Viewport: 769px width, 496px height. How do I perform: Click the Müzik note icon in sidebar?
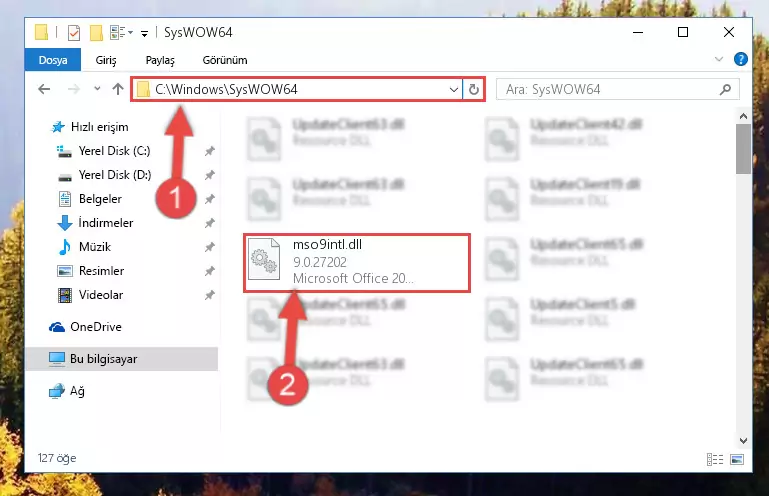click(x=65, y=247)
